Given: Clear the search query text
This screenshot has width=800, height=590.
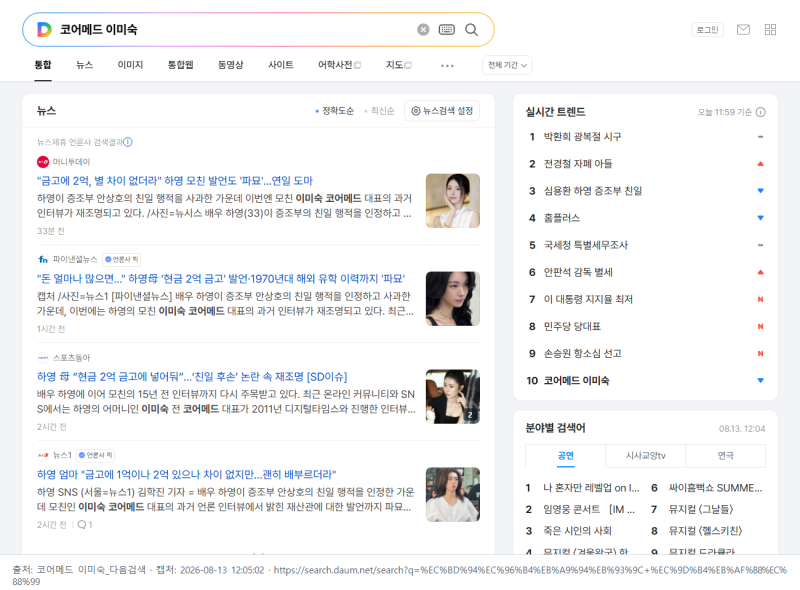Looking at the screenshot, I should tap(423, 30).
